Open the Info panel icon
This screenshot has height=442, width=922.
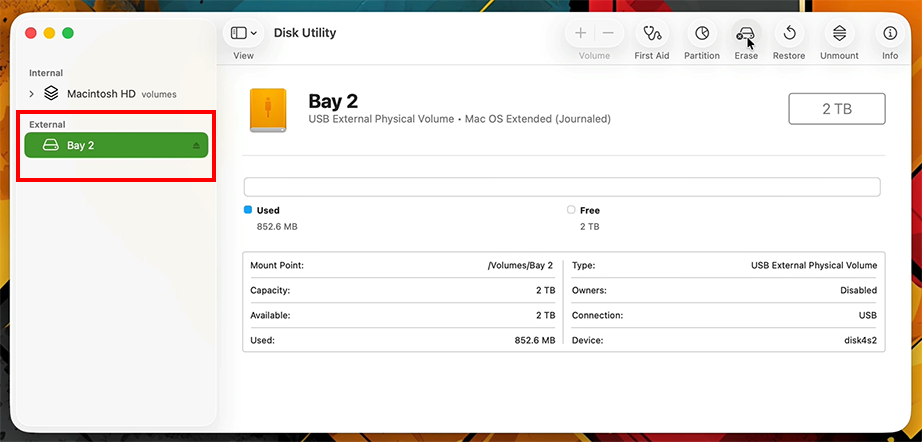890,34
